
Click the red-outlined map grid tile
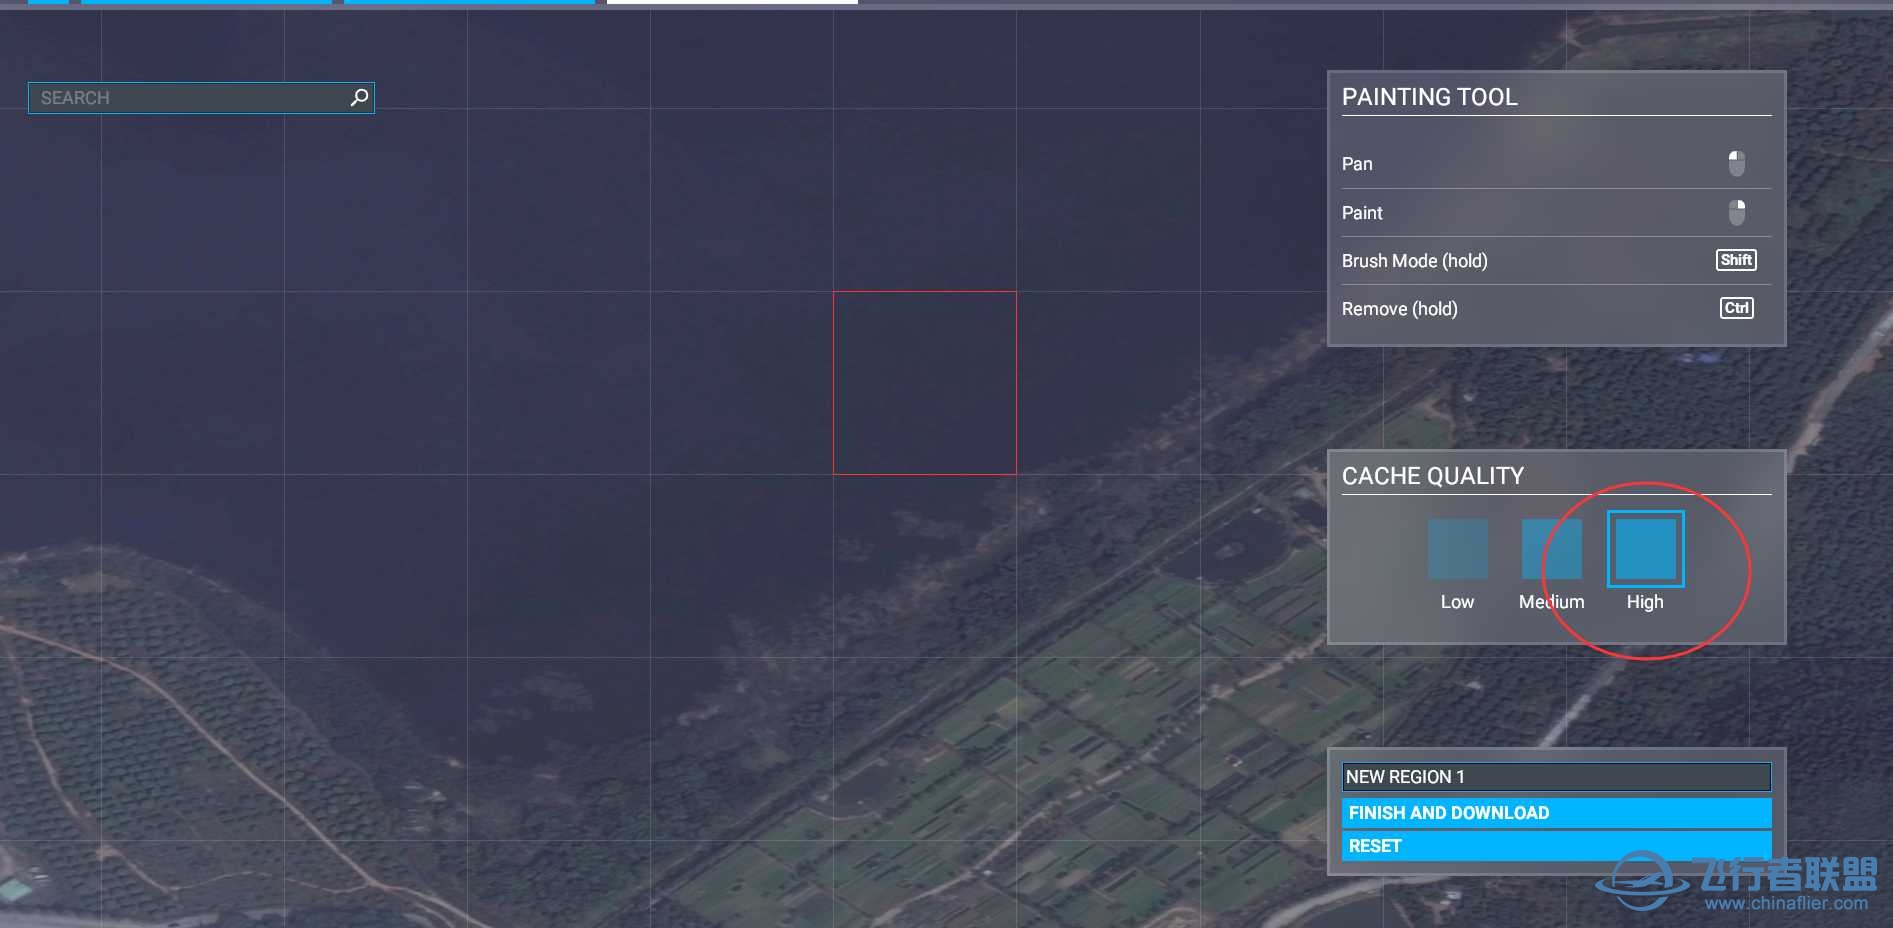[925, 383]
